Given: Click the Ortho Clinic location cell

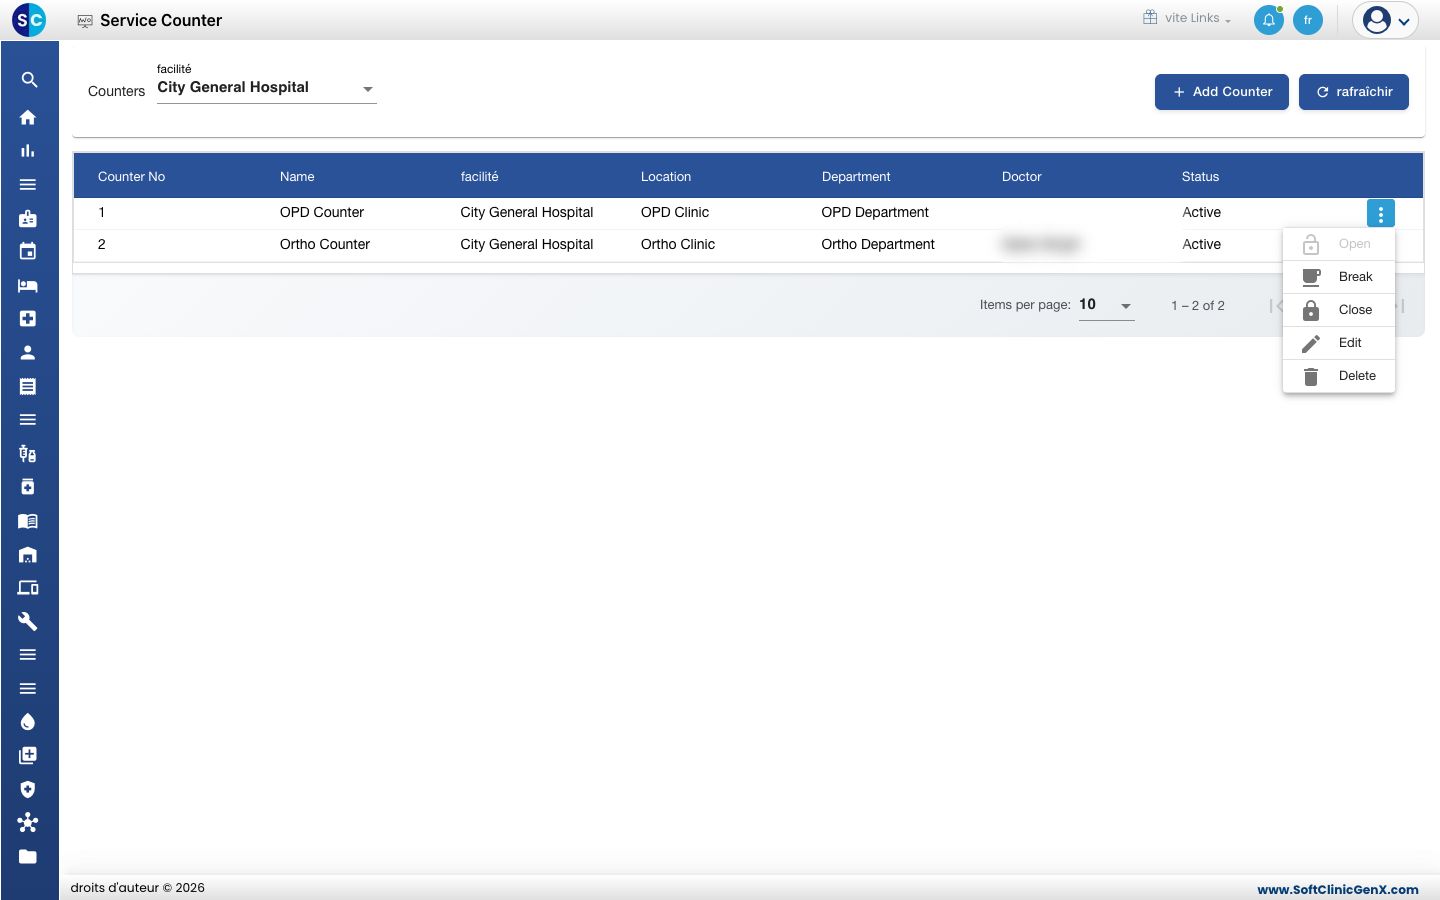Looking at the screenshot, I should tap(678, 244).
